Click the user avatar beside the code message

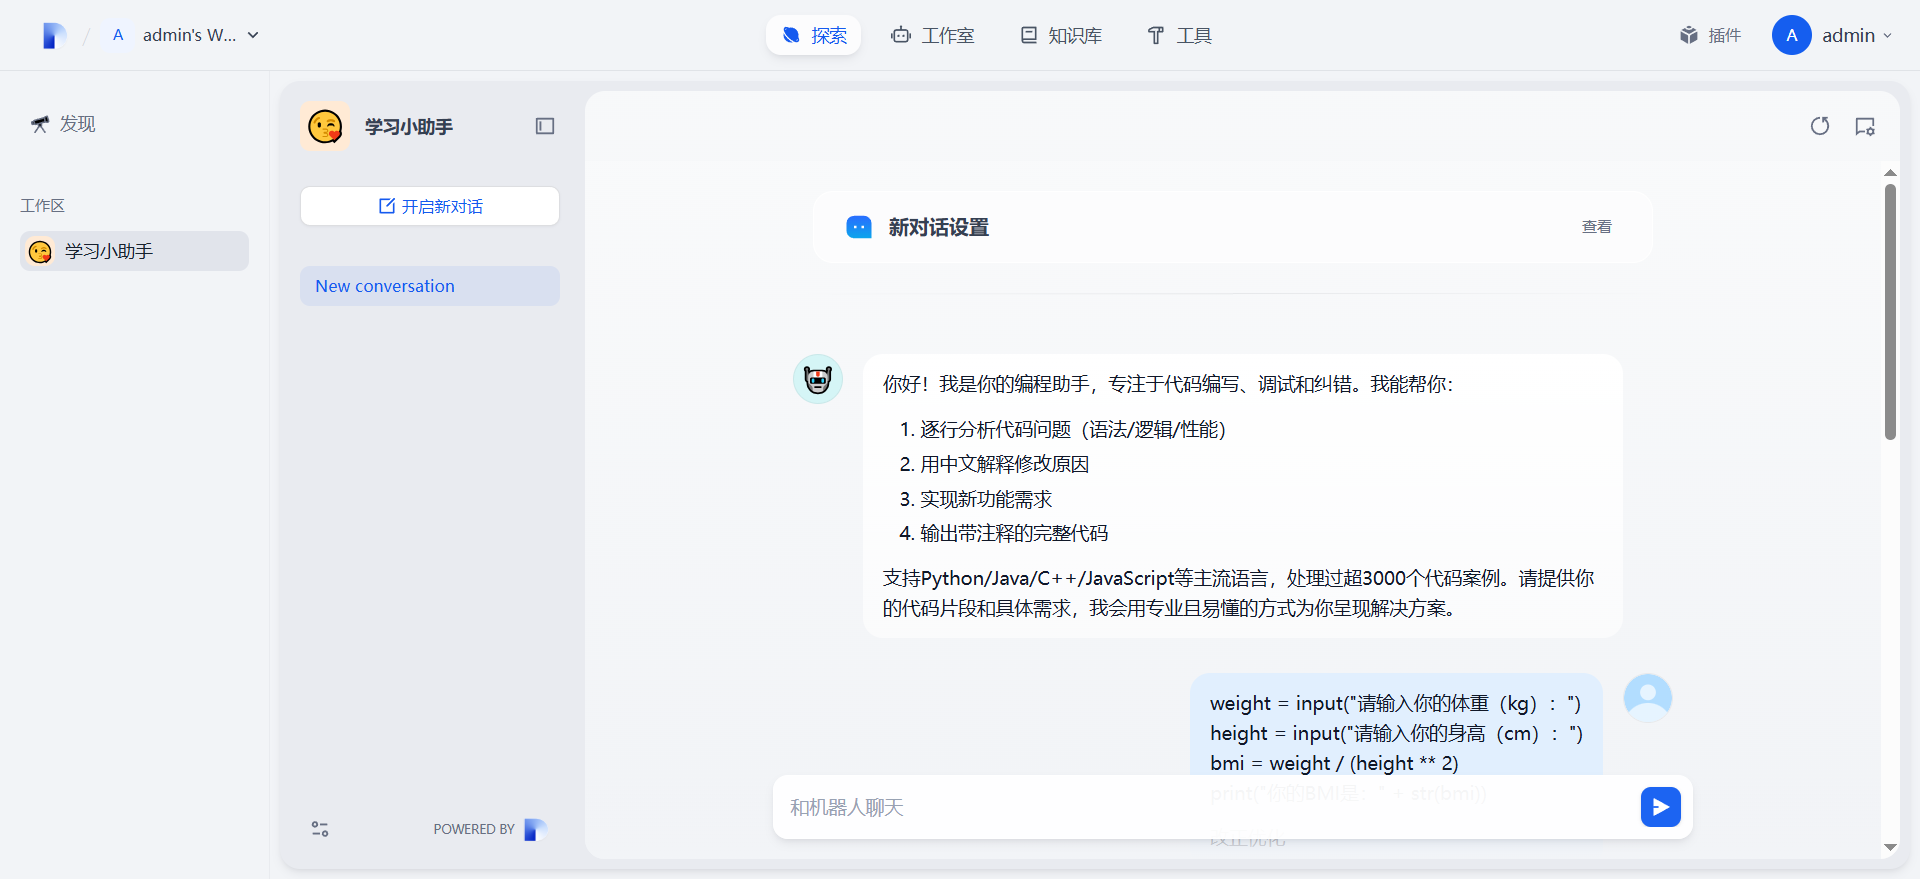point(1648,698)
